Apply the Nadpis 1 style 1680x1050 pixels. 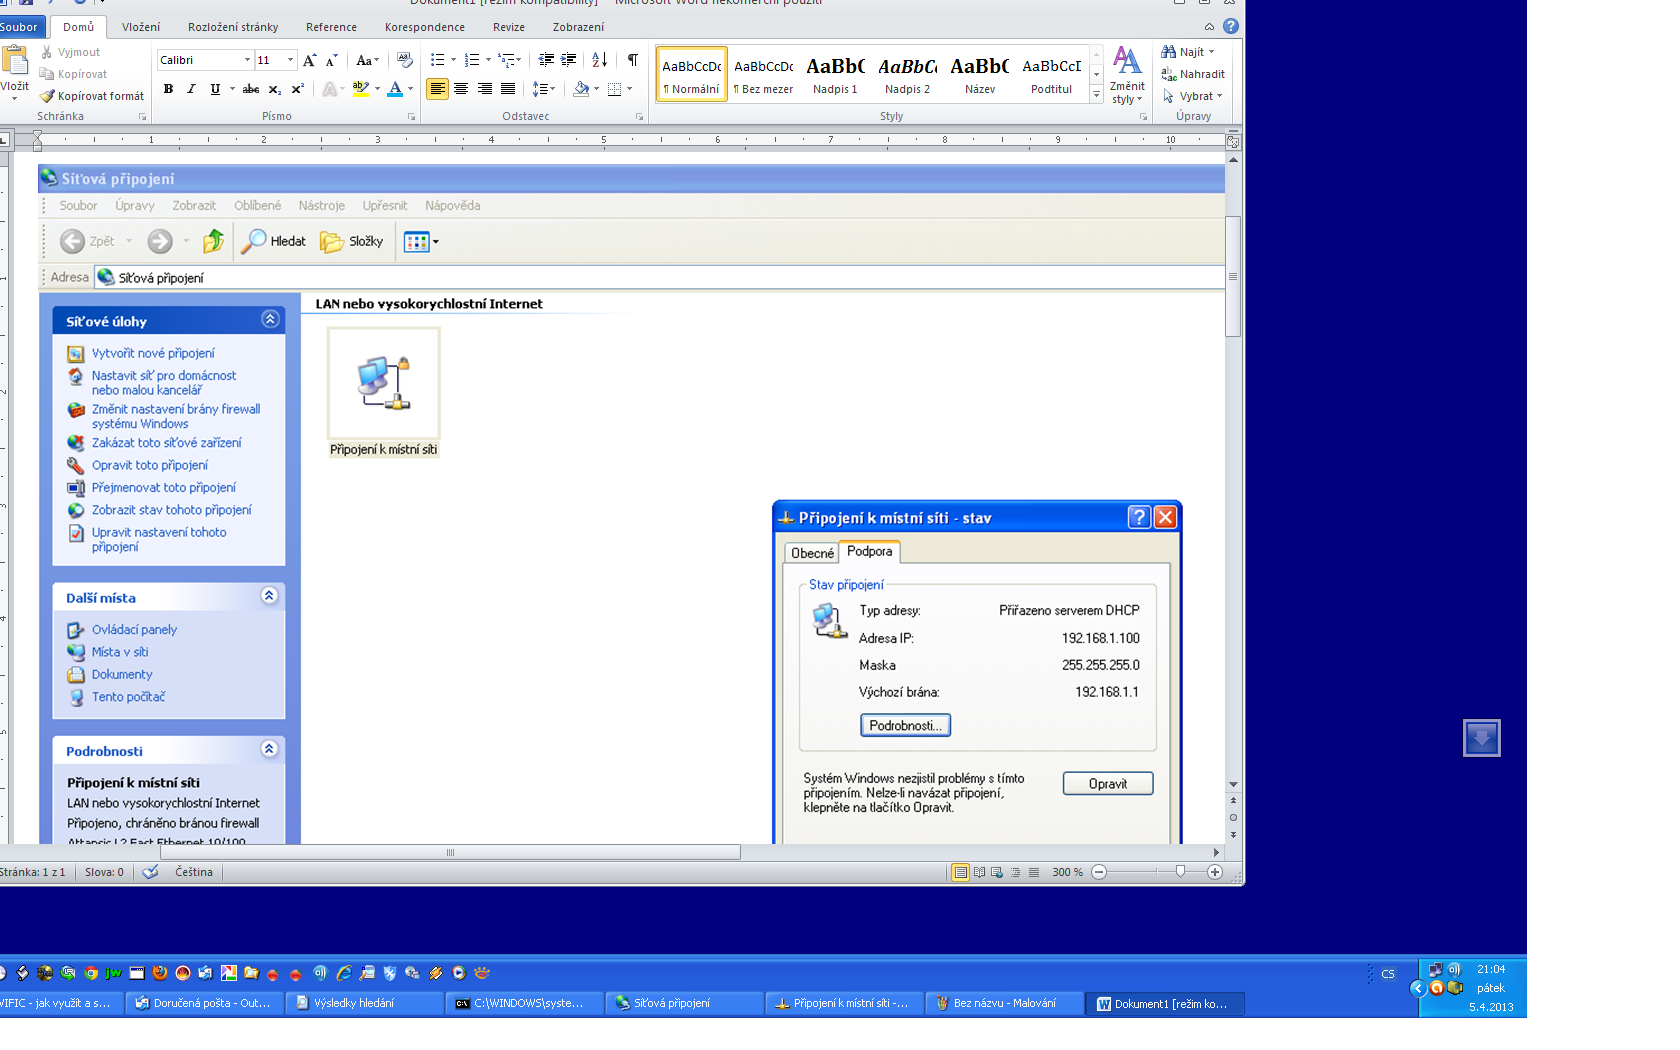click(835, 74)
